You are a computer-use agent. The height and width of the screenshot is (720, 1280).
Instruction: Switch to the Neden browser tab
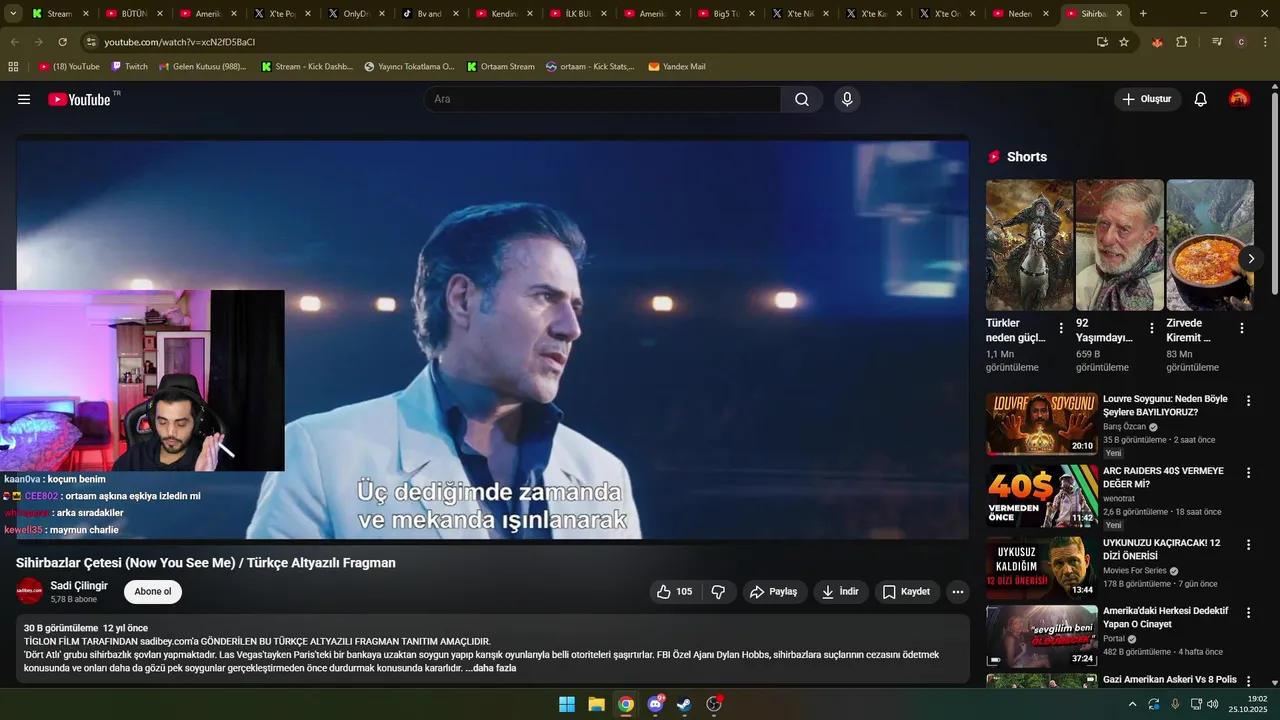click(x=1022, y=14)
